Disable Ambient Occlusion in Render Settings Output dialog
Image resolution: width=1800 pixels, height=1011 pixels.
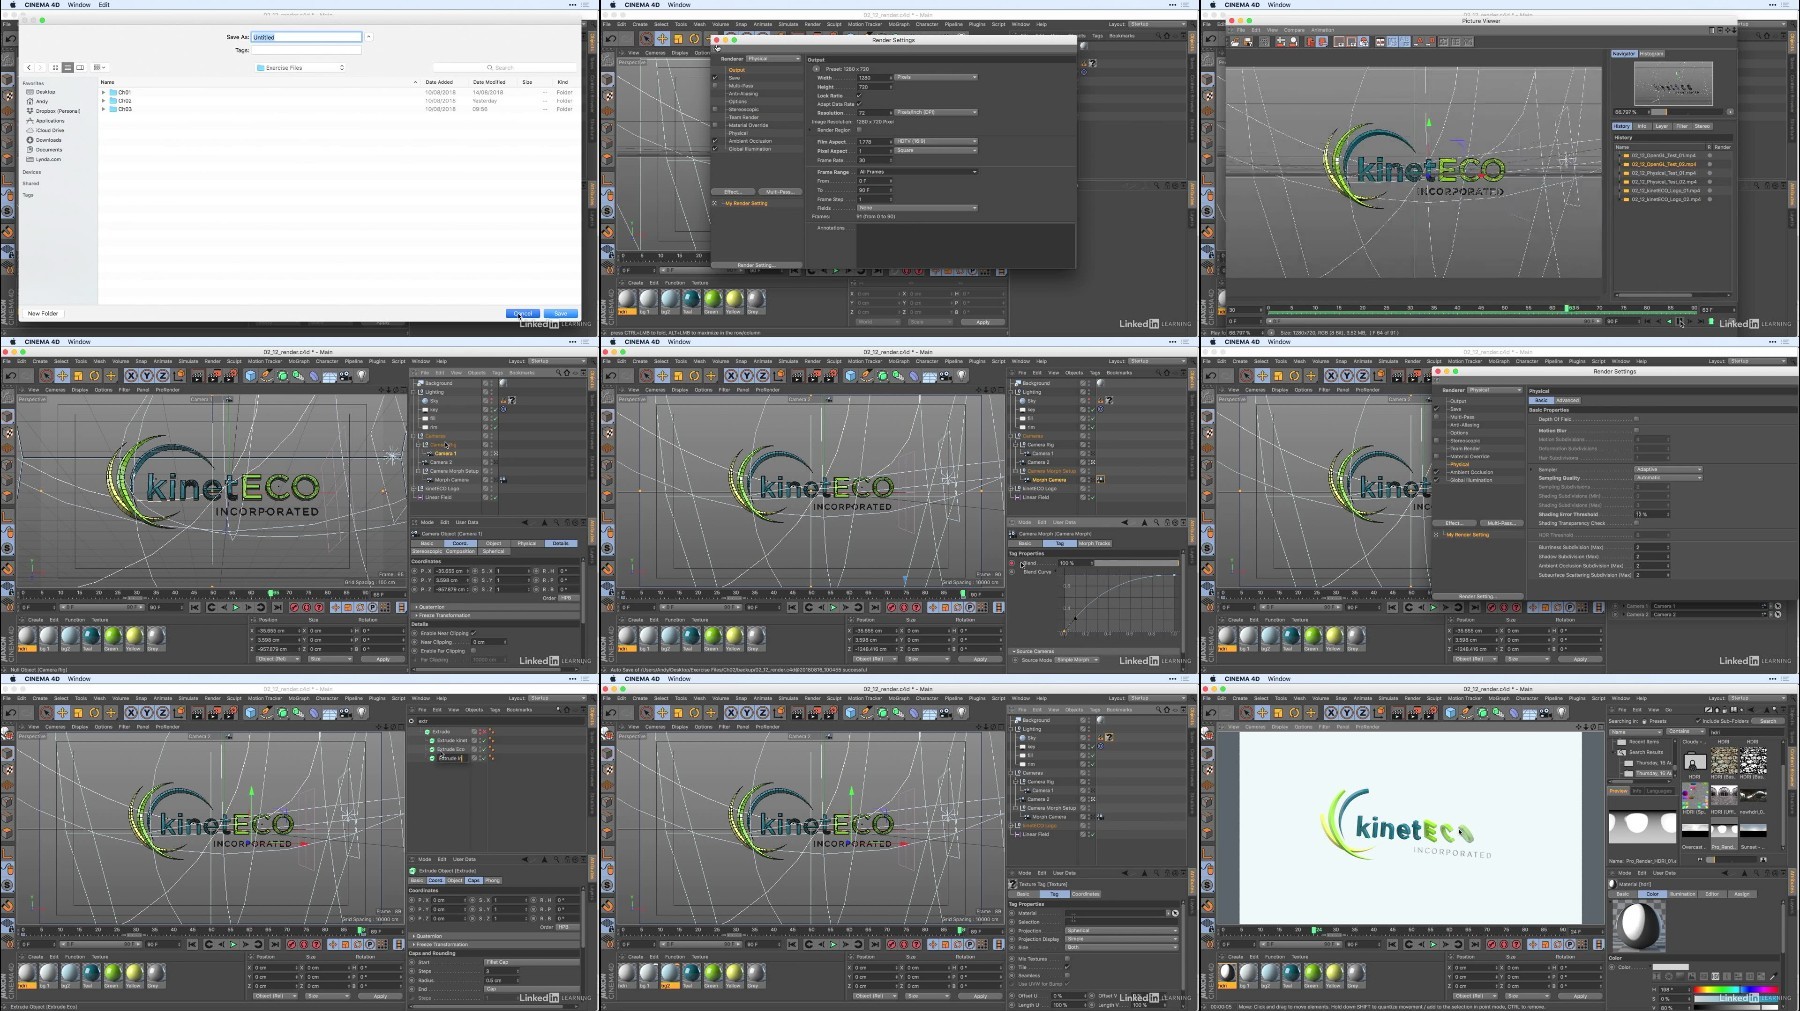715,141
